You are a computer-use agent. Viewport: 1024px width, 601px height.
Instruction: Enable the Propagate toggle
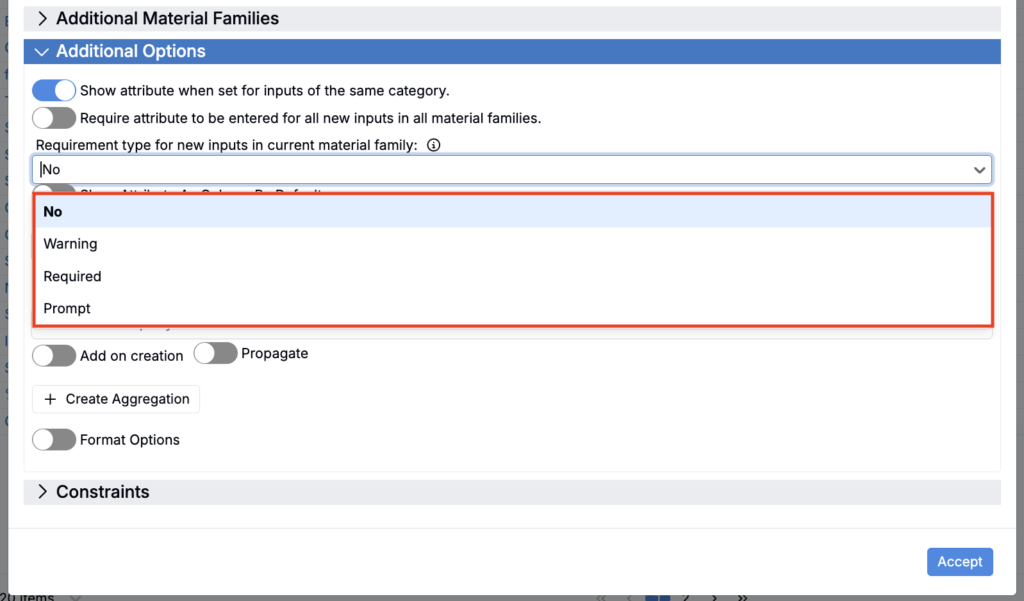coord(215,353)
